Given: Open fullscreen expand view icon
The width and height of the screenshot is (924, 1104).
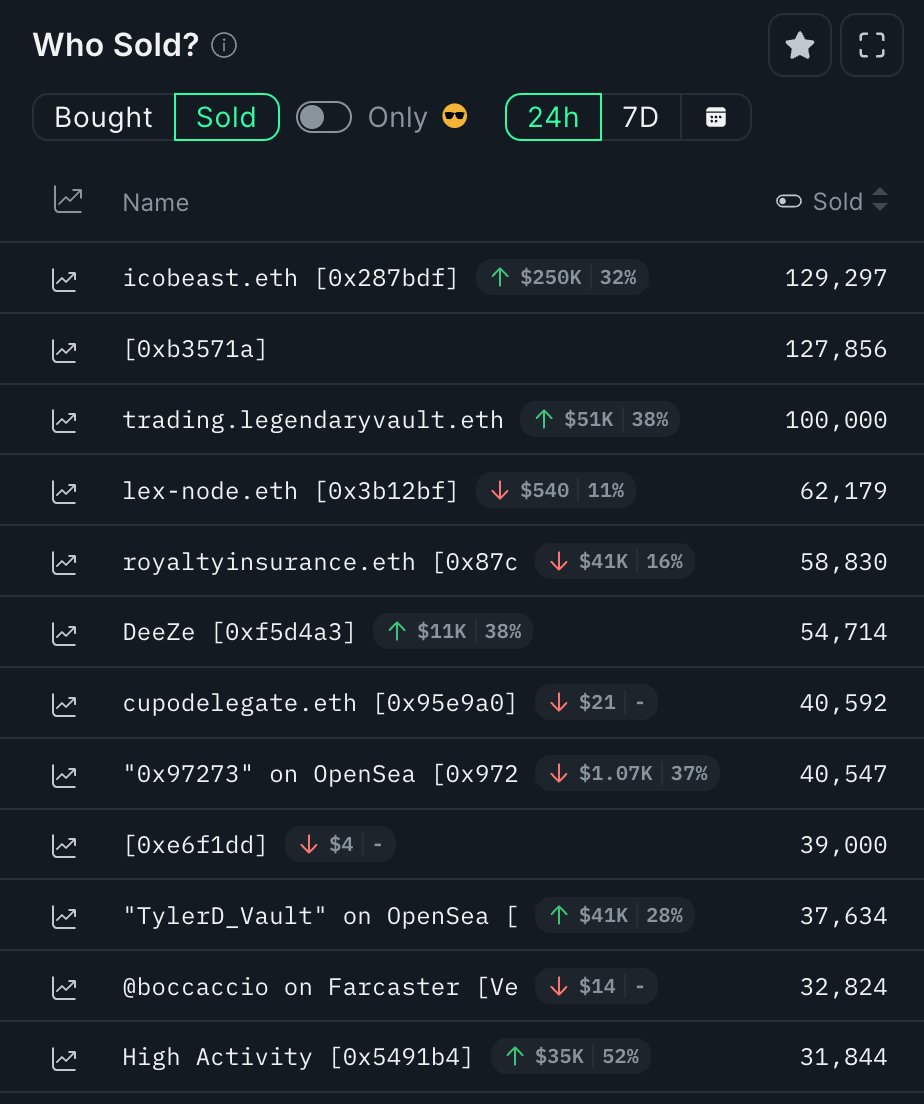Looking at the screenshot, I should pos(871,46).
